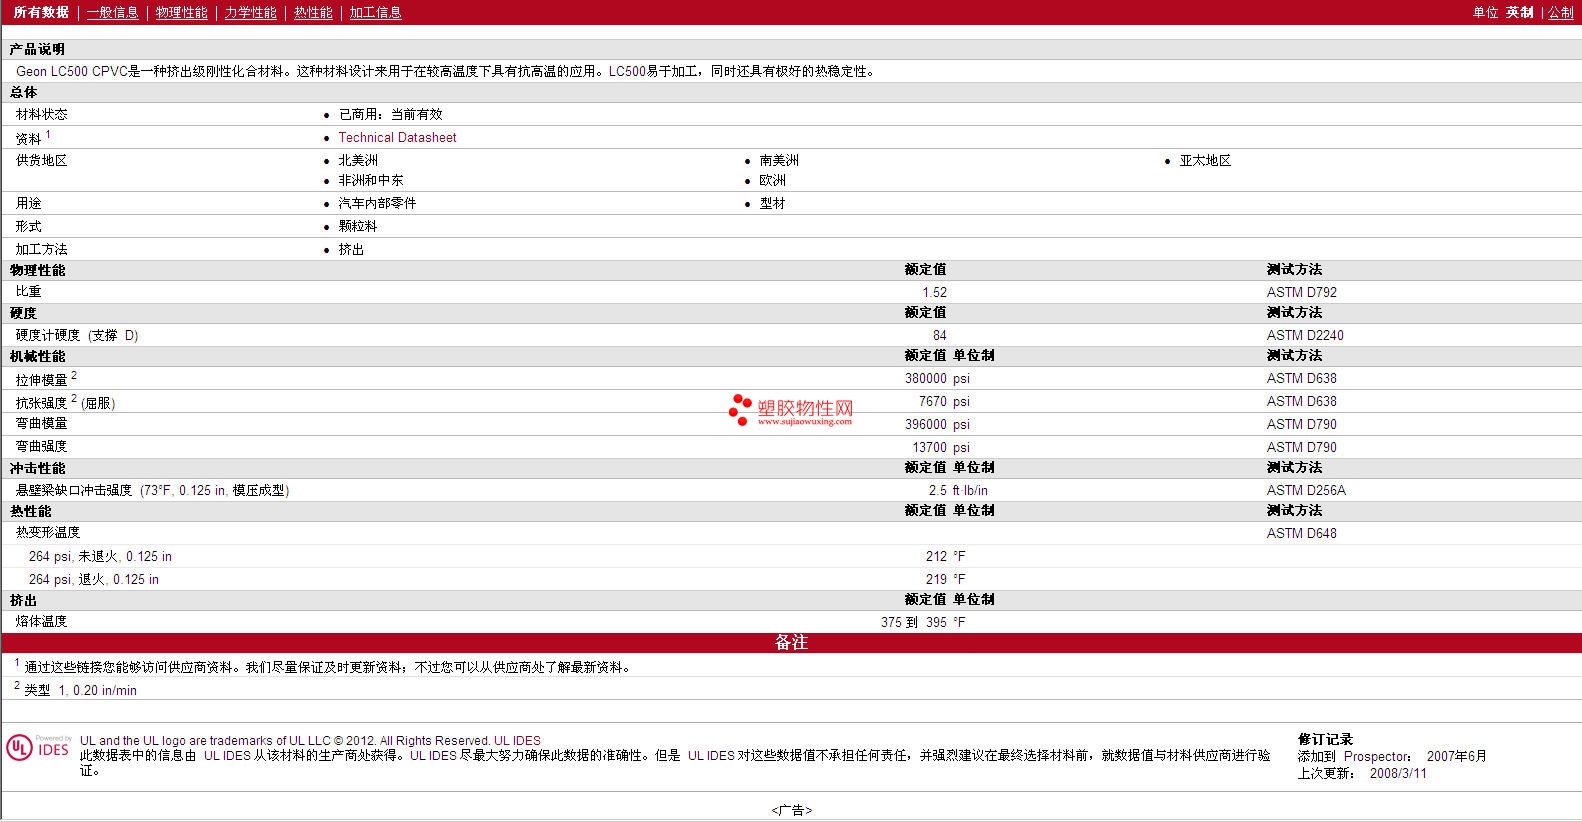Screen dimensions: 1582x822
Task: Click ASTM D638 in the 抗张强度 row
Action: (x=1301, y=401)
